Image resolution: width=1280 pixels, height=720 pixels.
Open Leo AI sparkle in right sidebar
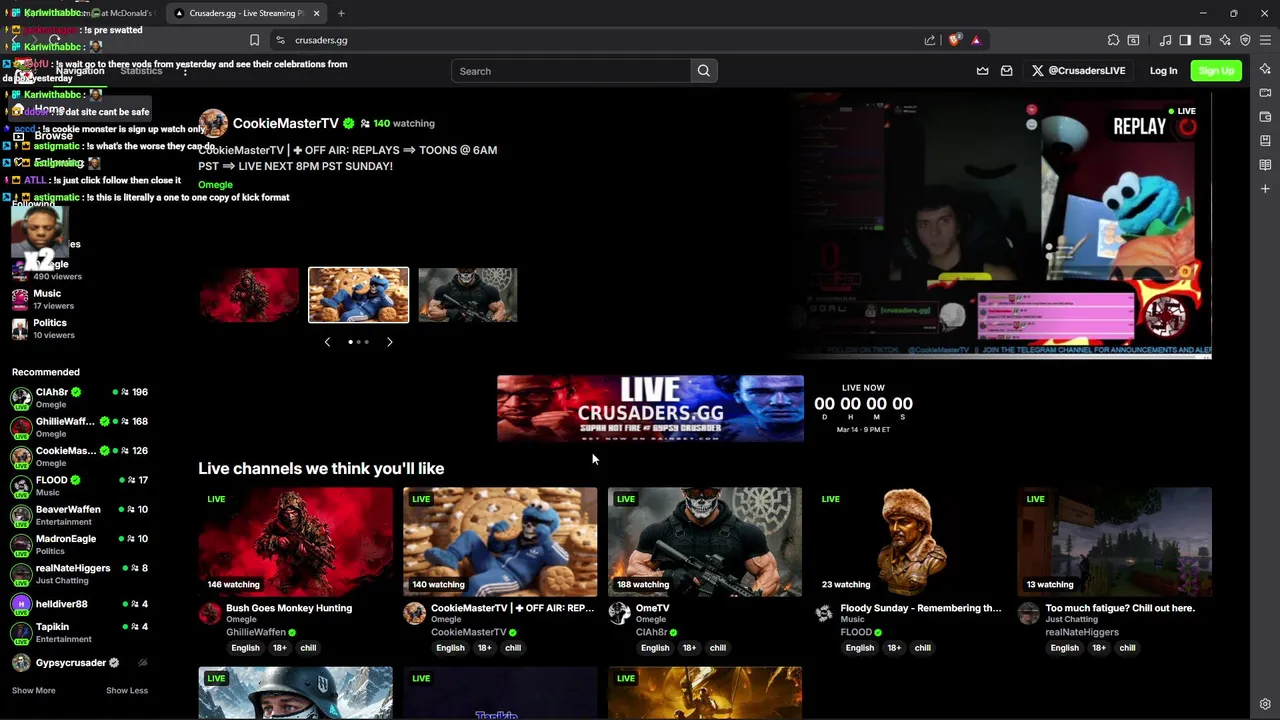[x=1265, y=69]
